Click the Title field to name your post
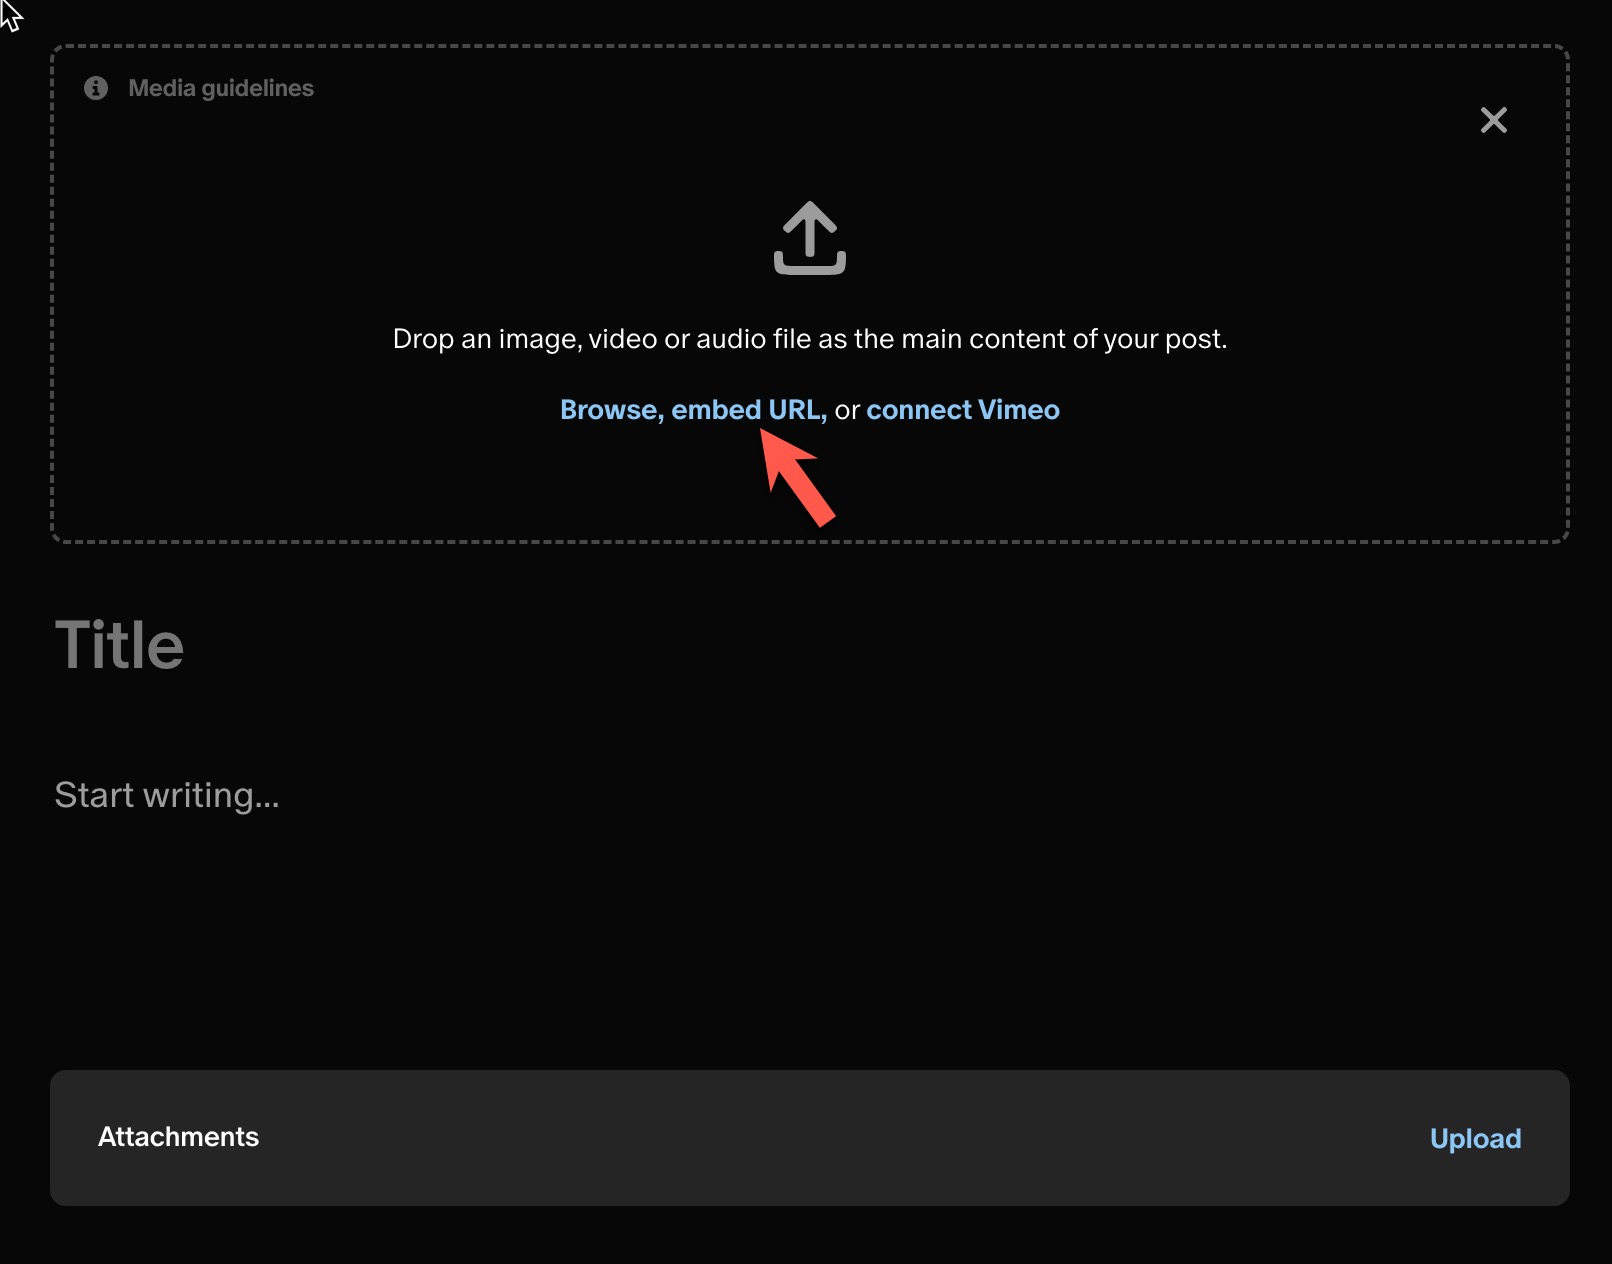Image resolution: width=1612 pixels, height=1264 pixels. point(122,645)
